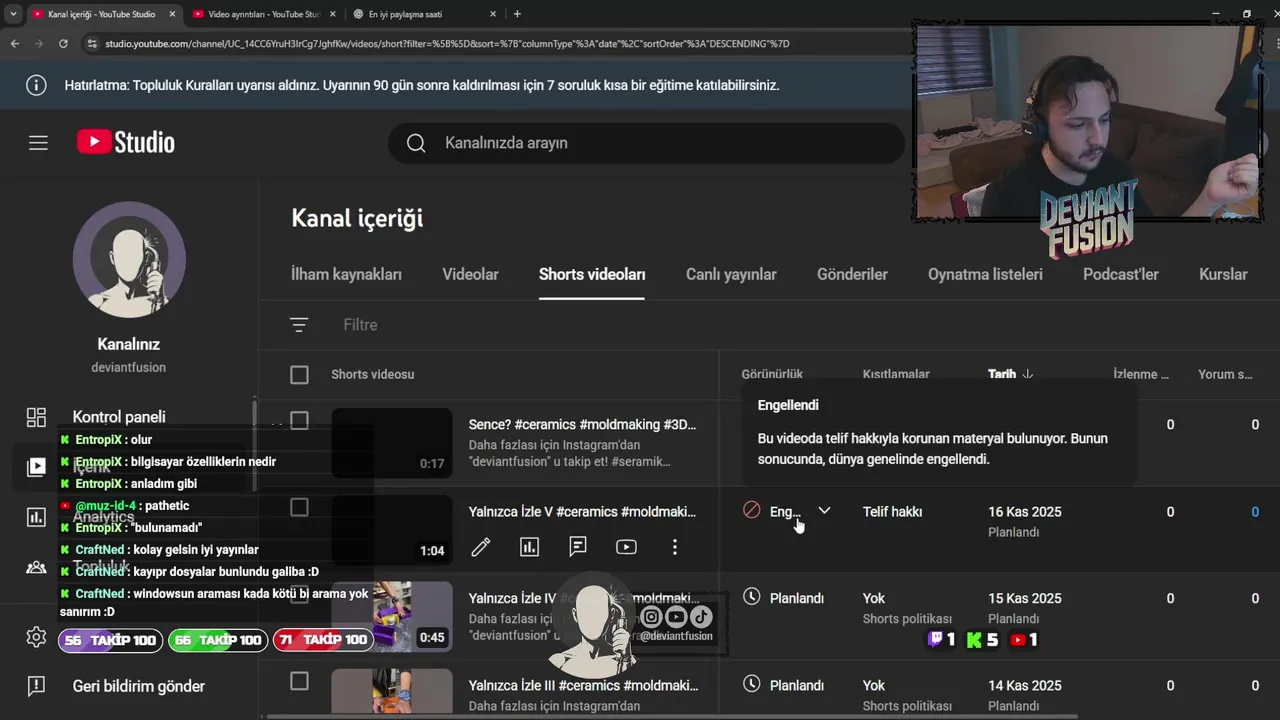Click the reminder info icon
This screenshot has height=720, width=1280.
36,85
